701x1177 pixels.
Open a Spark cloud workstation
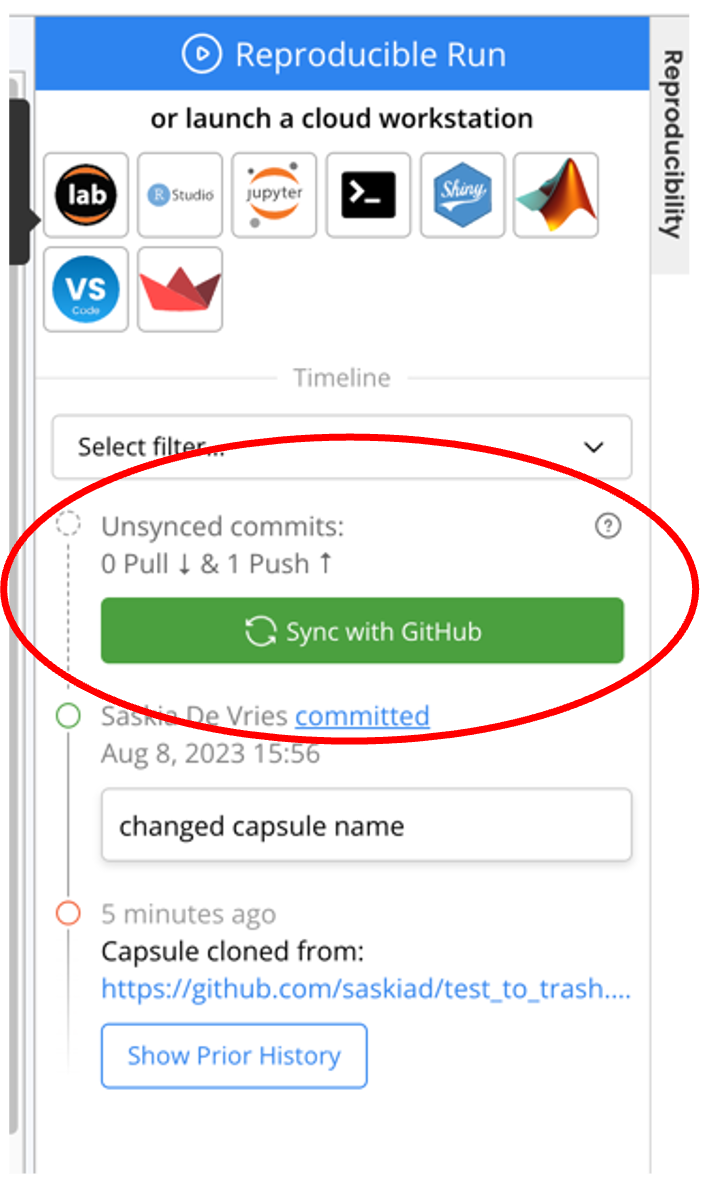(180, 289)
